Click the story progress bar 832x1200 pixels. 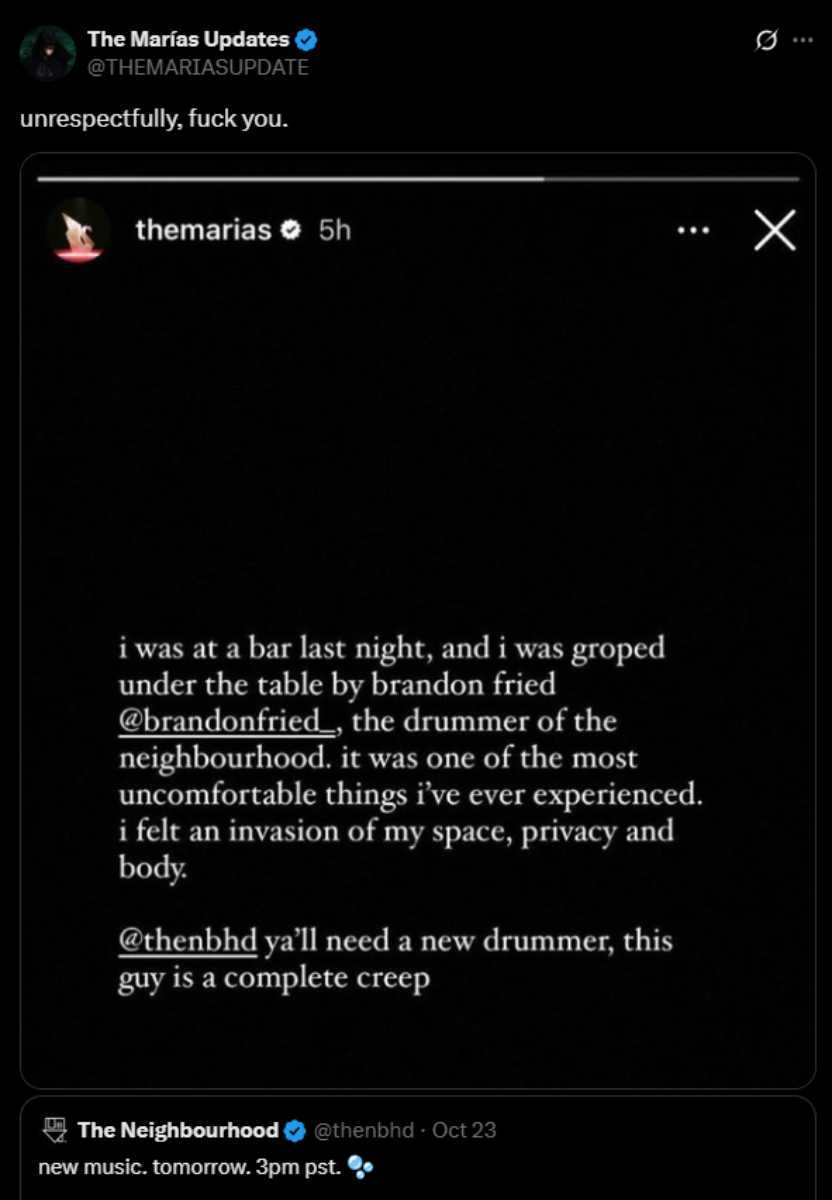(x=418, y=180)
